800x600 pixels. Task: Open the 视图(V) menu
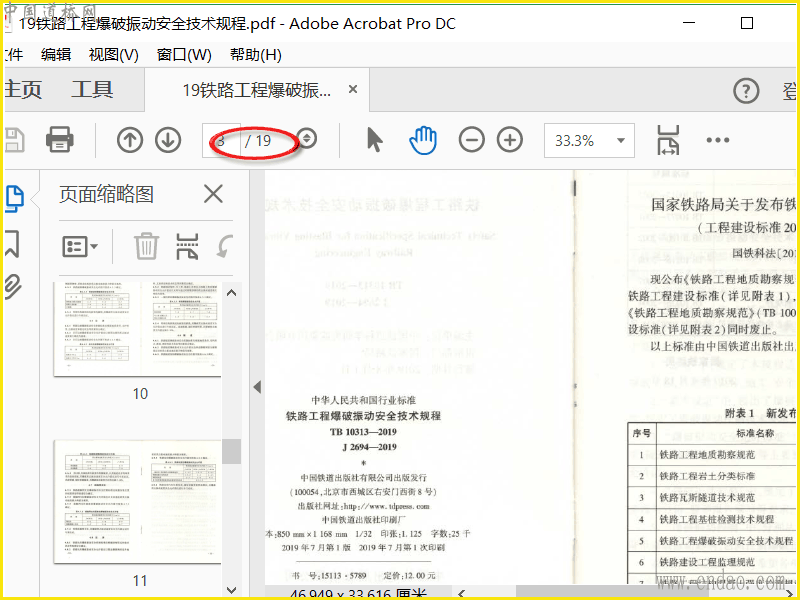113,55
